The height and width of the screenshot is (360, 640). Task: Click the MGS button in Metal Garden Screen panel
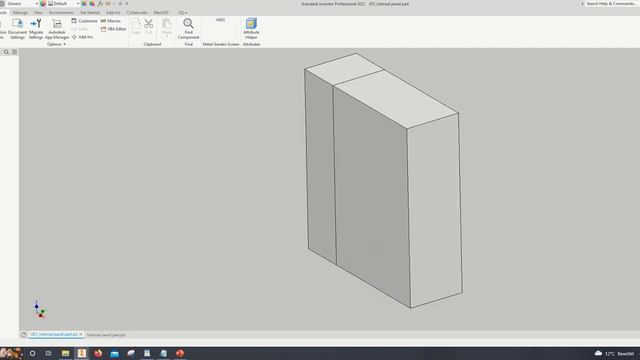pos(220,20)
